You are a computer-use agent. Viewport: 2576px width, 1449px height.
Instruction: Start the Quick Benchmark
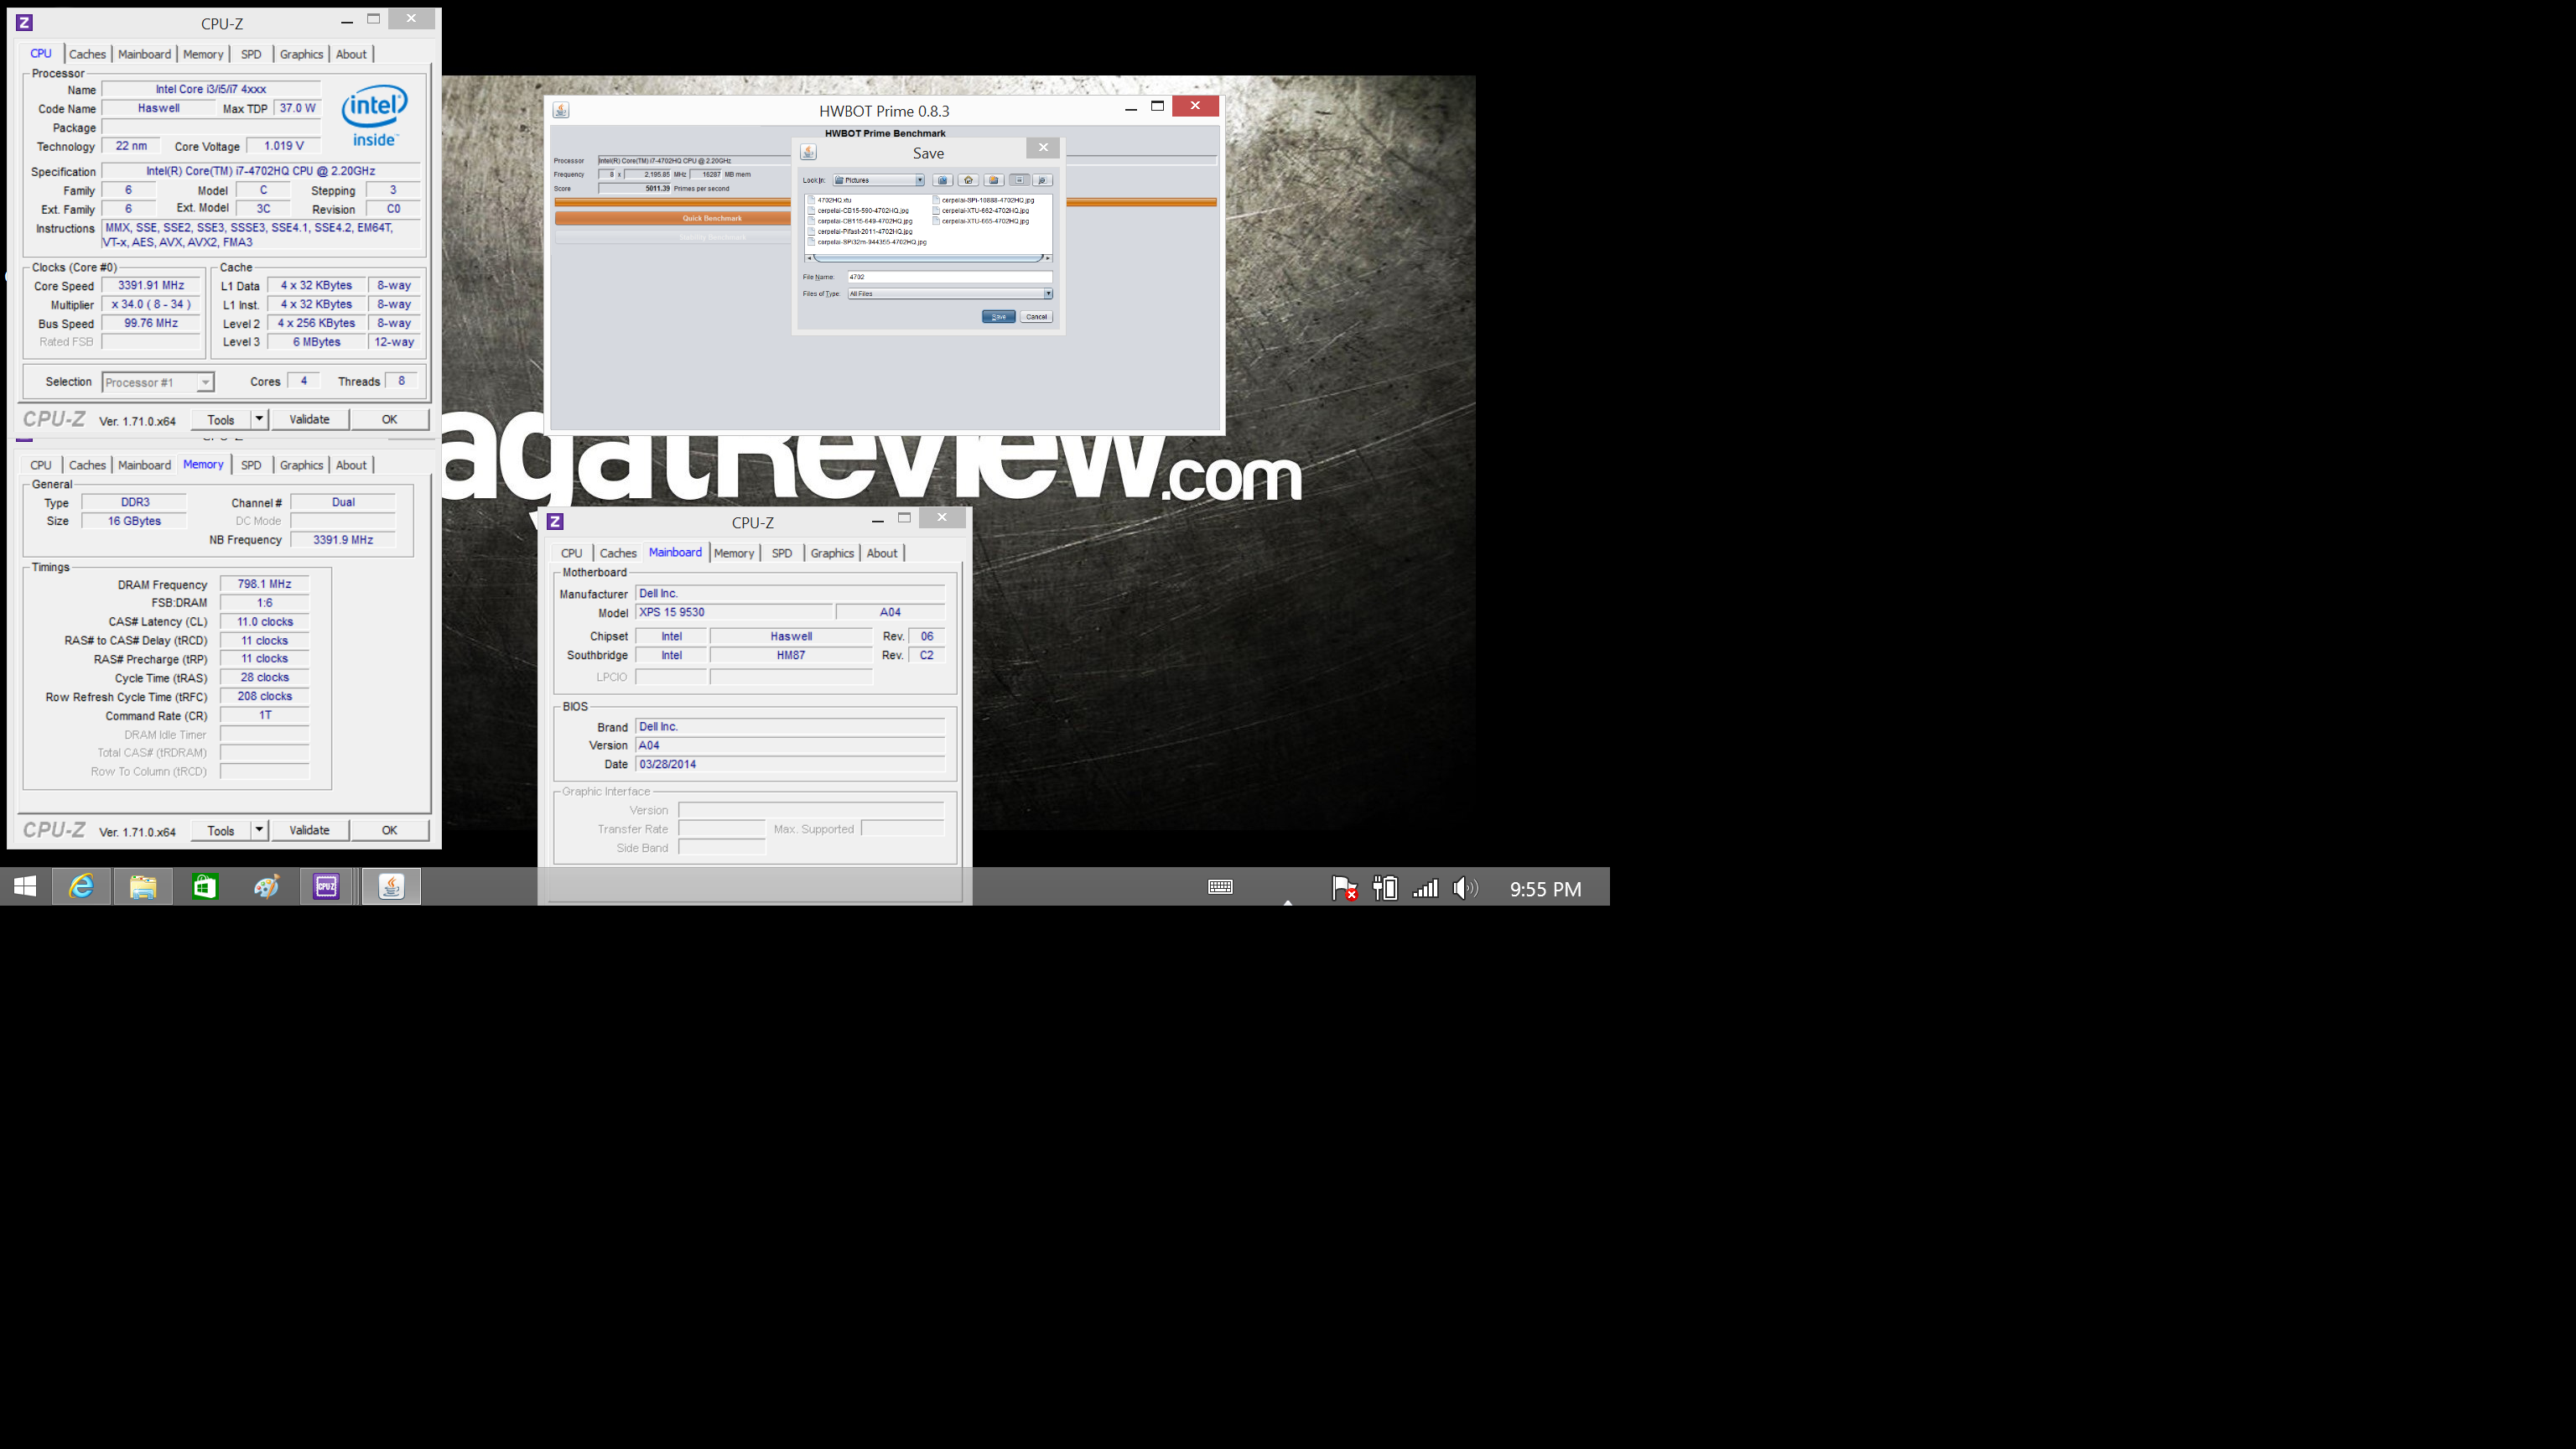tap(673, 218)
